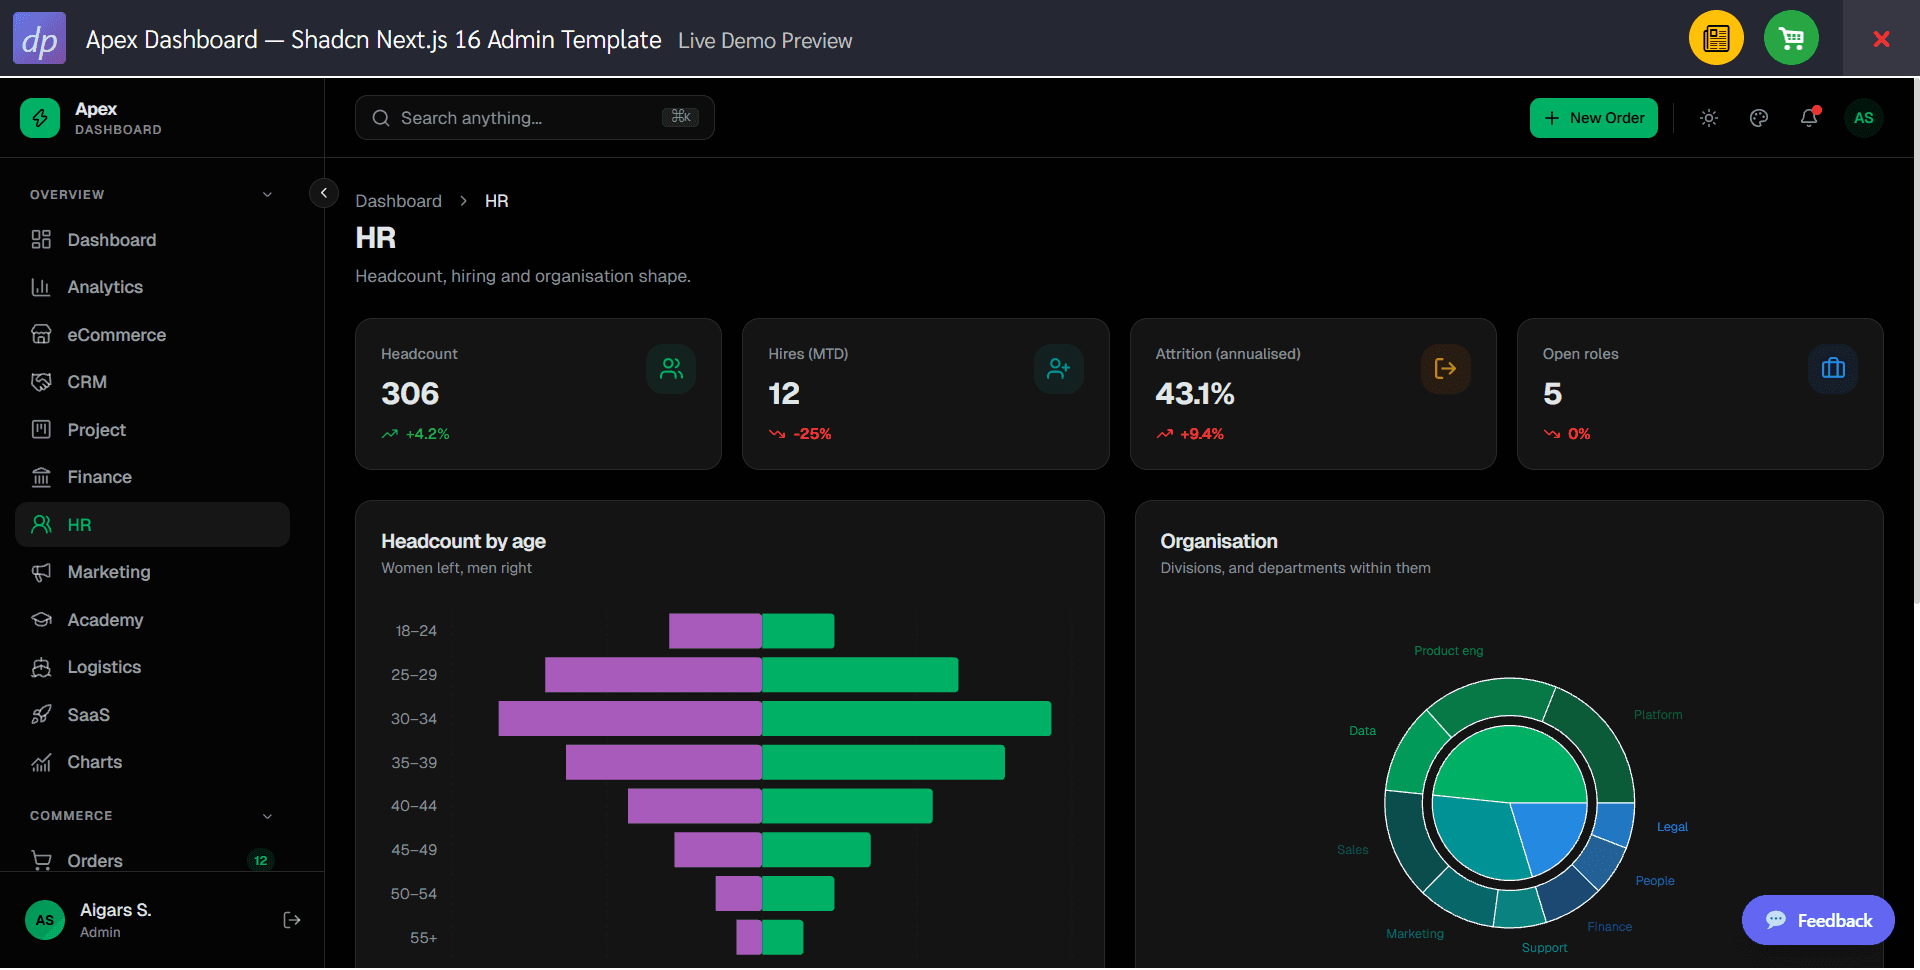This screenshot has height=970, width=1920.
Task: Open SaaS page
Action: [152, 715]
